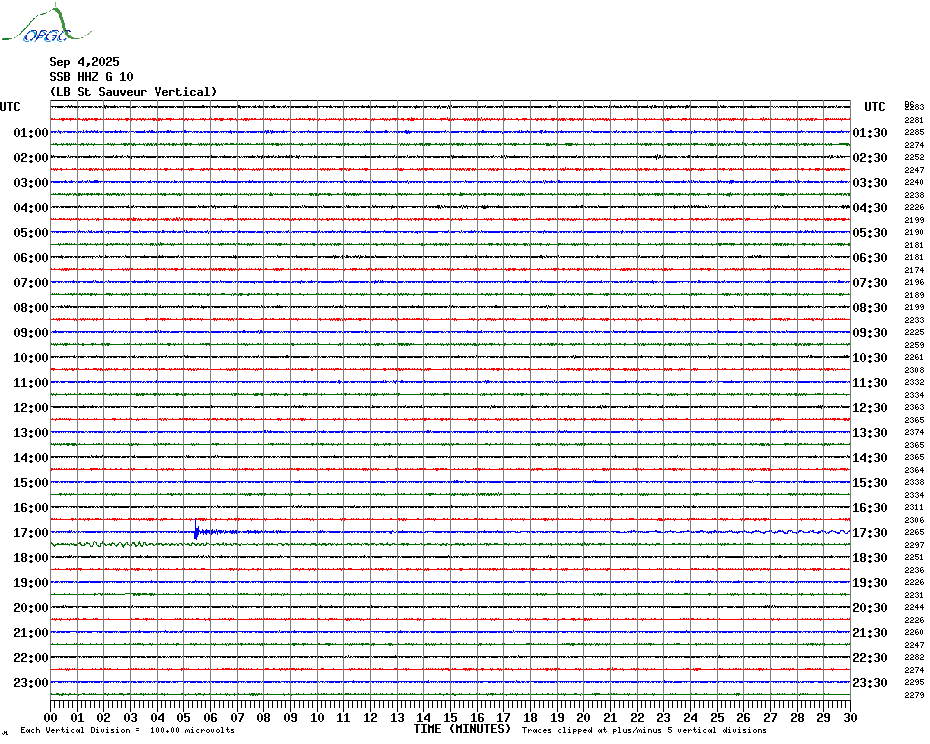Click the DC offset value 2252
This screenshot has height=744, width=930.
pos(914,157)
